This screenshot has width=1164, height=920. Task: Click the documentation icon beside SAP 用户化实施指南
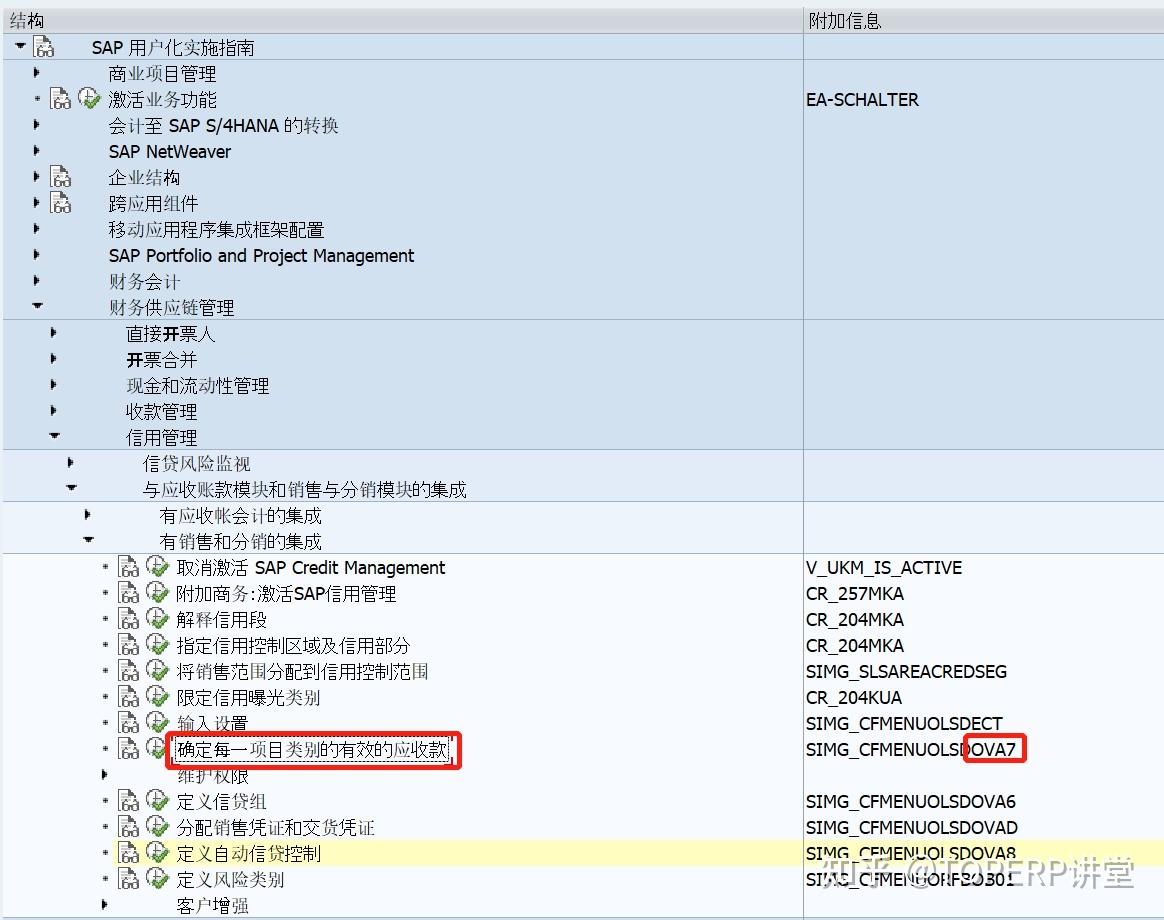point(43,46)
